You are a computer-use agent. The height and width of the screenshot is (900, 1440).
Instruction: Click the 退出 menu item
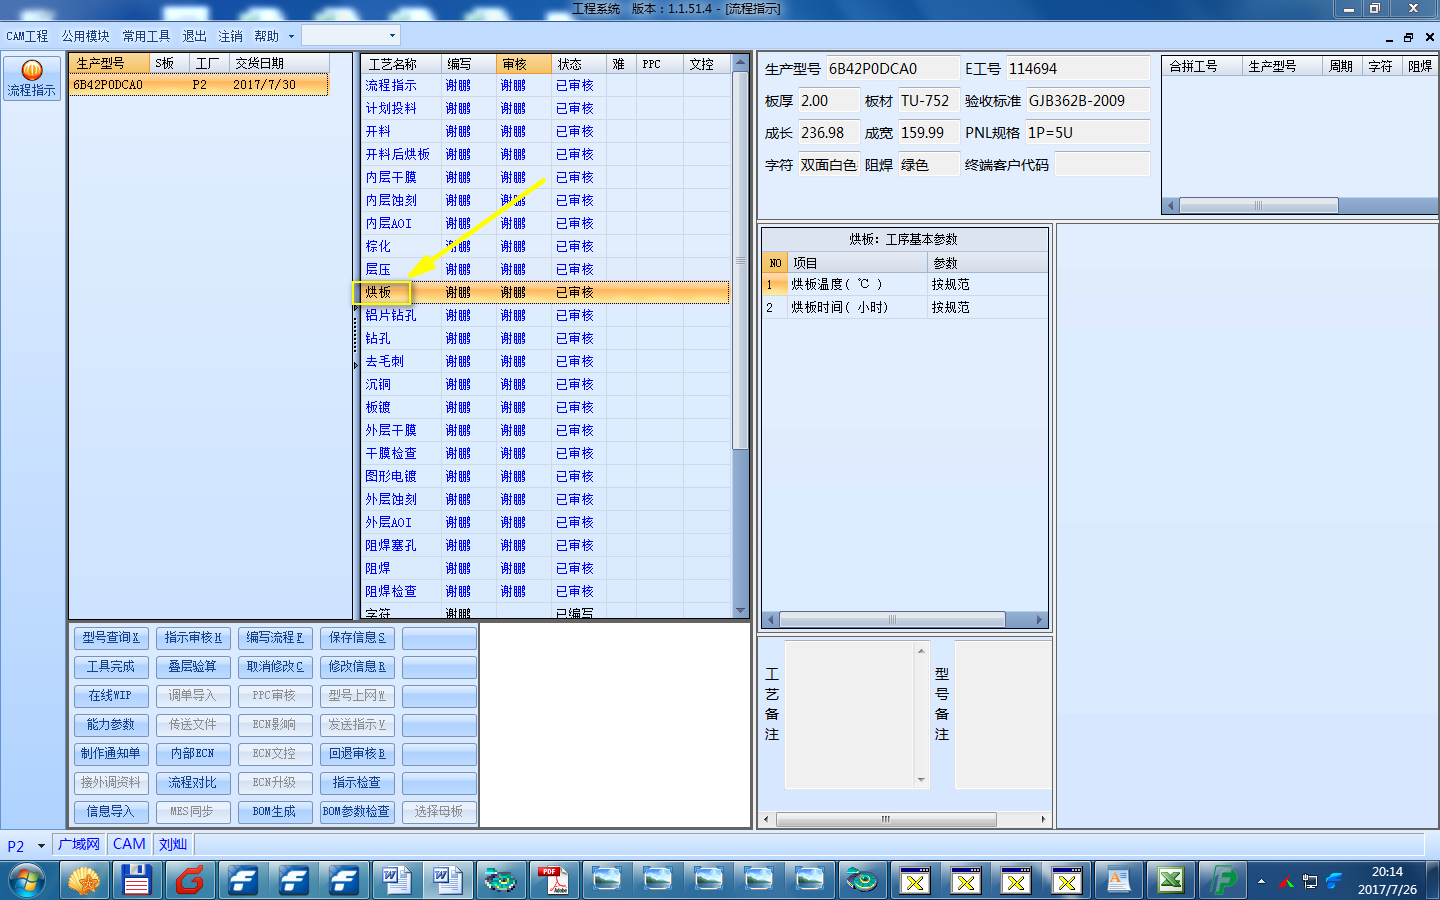click(194, 36)
